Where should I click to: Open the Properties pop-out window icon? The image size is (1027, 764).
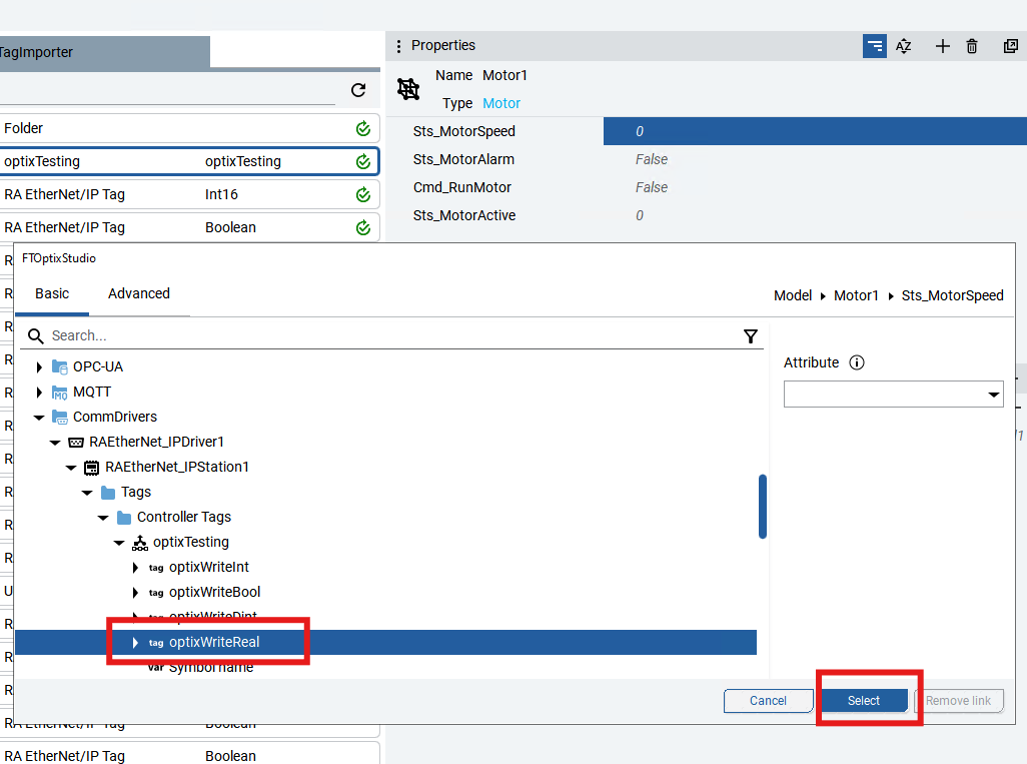(1011, 46)
